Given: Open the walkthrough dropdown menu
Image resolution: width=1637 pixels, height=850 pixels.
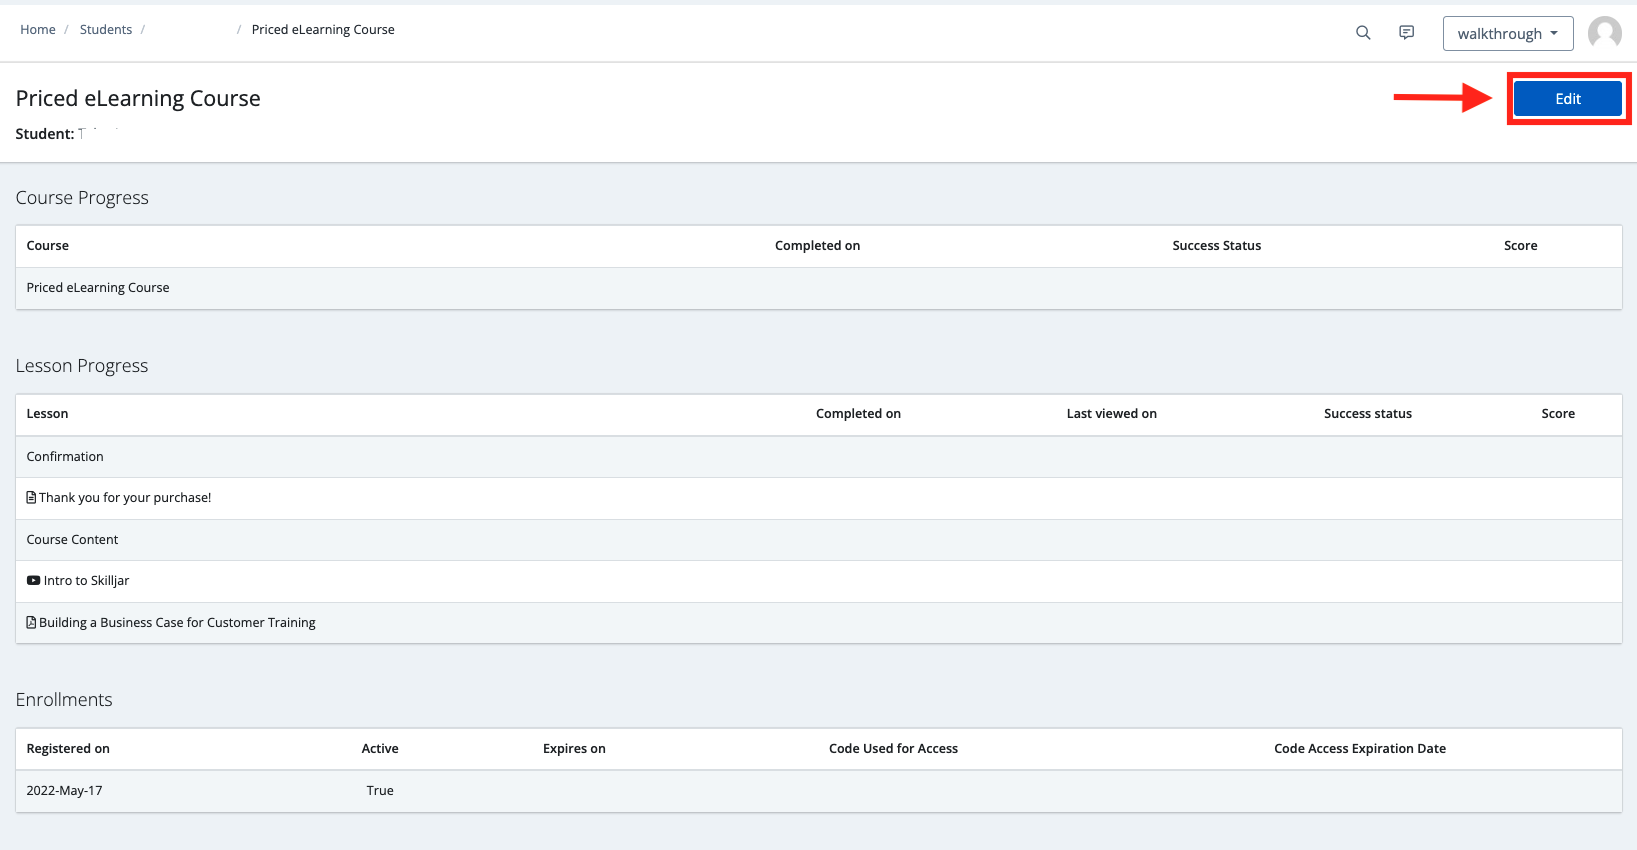Looking at the screenshot, I should (x=1507, y=33).
